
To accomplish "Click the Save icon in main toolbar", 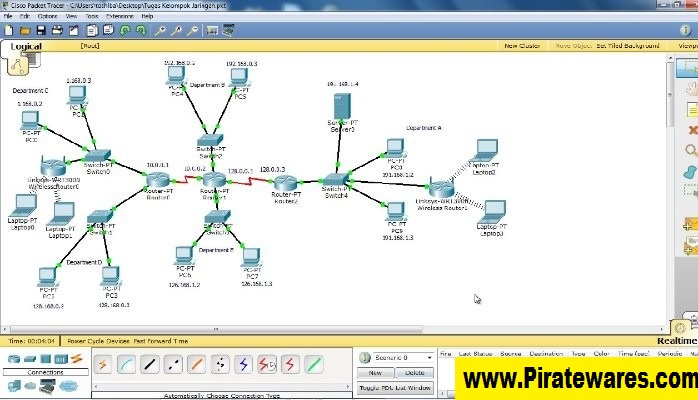I will [x=40, y=30].
